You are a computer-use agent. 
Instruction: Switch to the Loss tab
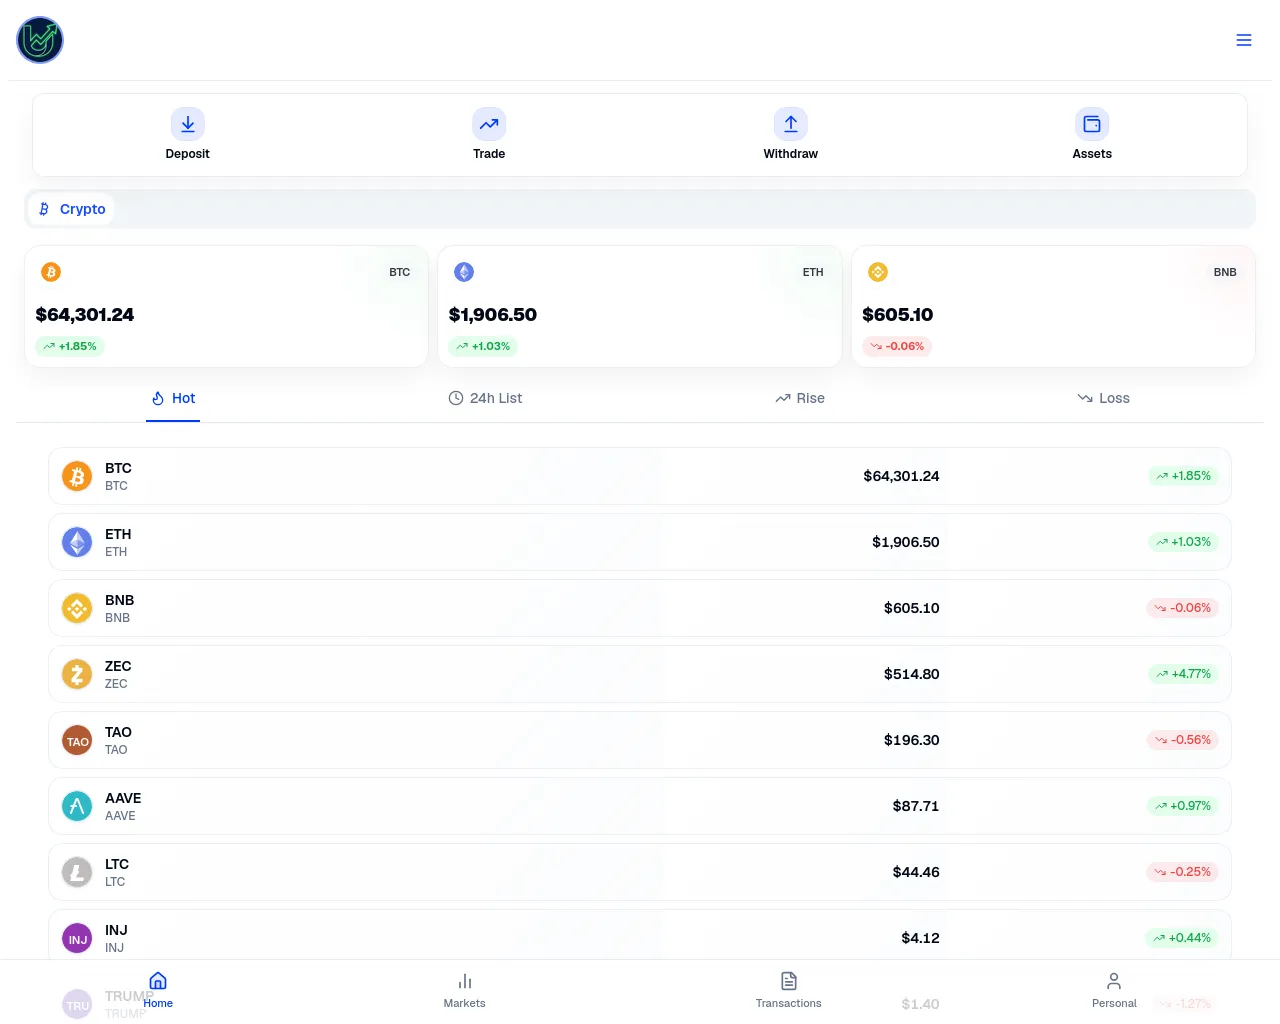click(1103, 398)
